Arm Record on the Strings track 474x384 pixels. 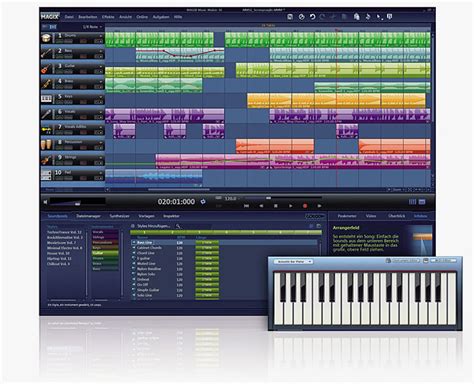point(83,163)
